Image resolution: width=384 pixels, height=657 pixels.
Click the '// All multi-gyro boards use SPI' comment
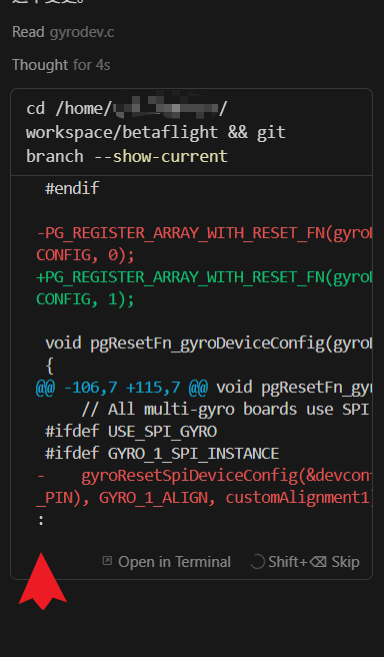[x=225, y=409]
